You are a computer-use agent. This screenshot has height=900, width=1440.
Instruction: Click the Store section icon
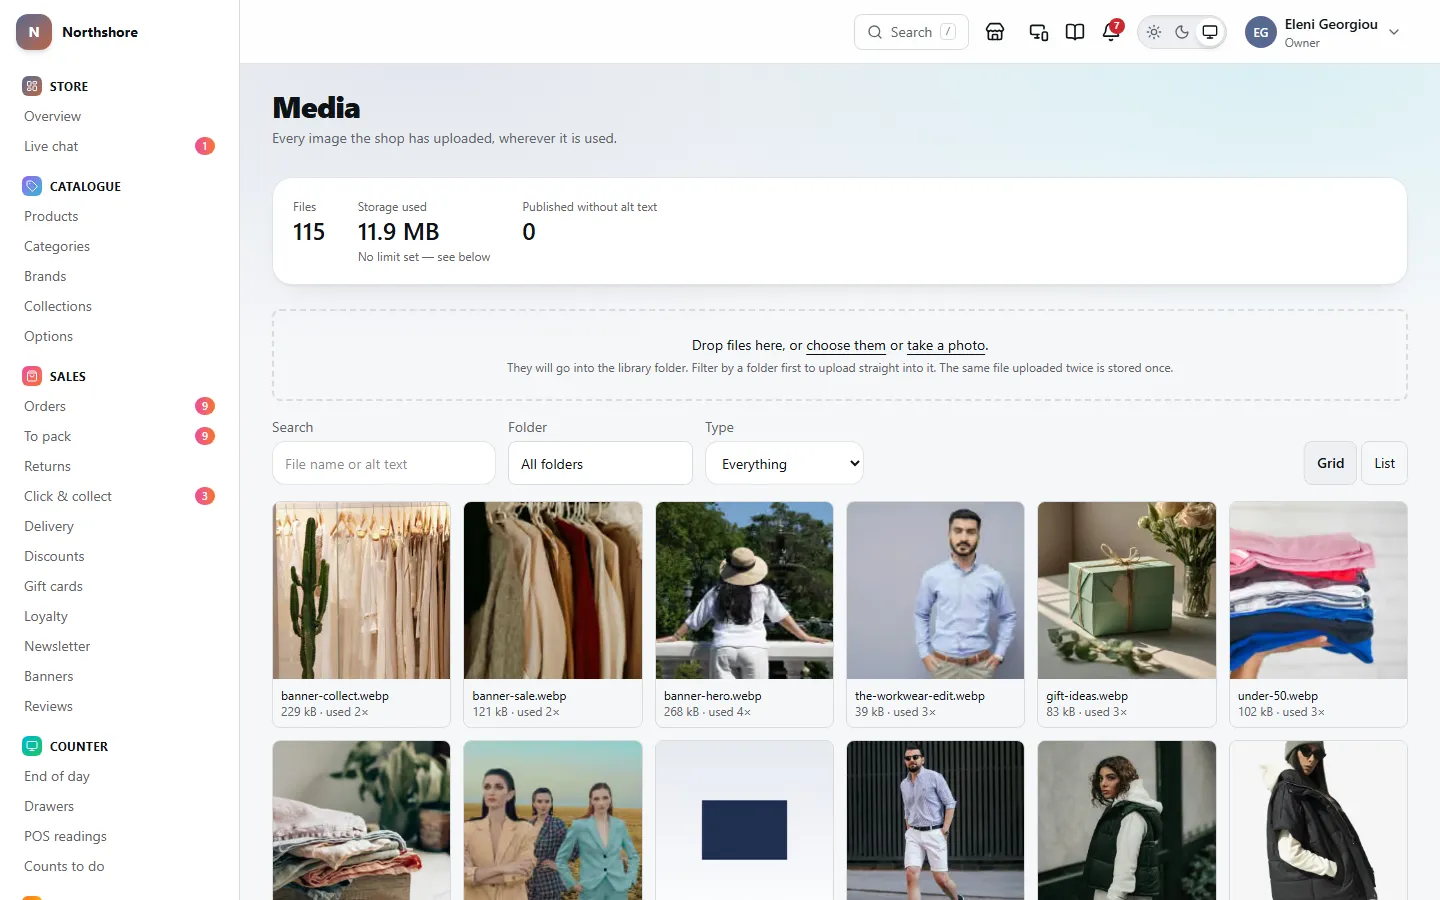pos(32,86)
